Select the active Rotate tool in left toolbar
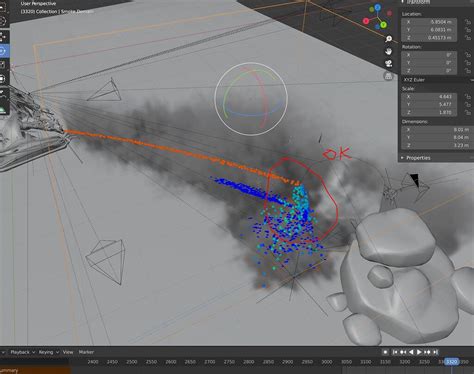 (x=3, y=51)
